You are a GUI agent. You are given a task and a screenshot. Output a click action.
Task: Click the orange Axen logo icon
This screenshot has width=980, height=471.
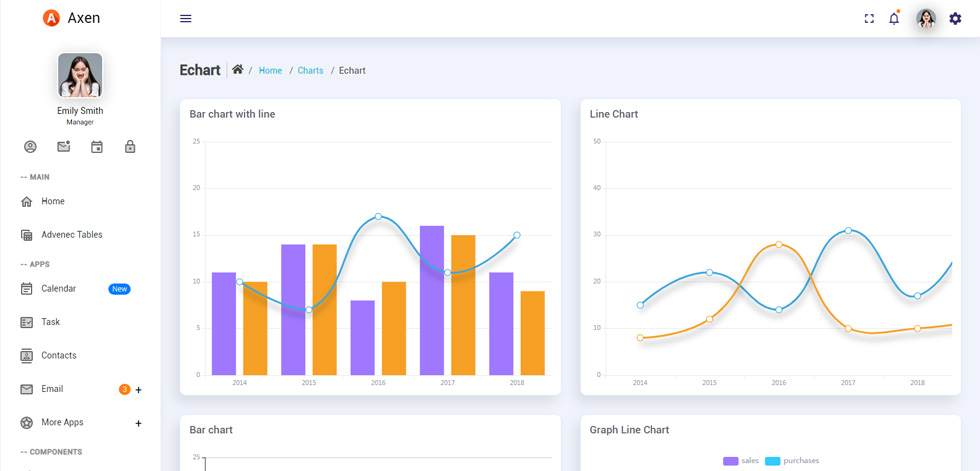click(51, 18)
